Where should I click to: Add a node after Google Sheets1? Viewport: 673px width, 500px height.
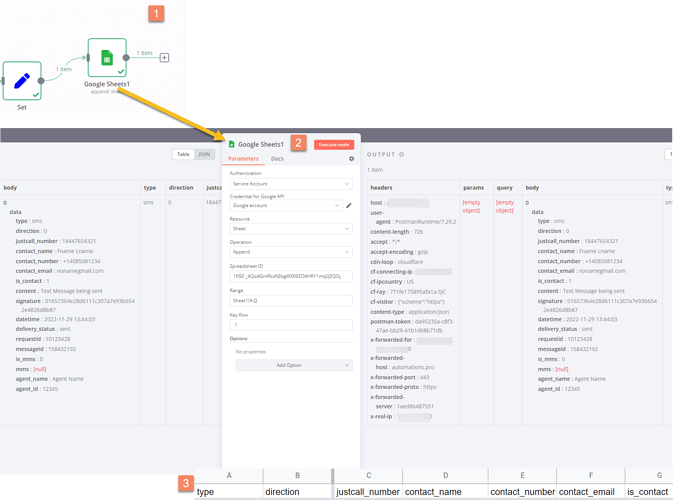pyautogui.click(x=164, y=58)
